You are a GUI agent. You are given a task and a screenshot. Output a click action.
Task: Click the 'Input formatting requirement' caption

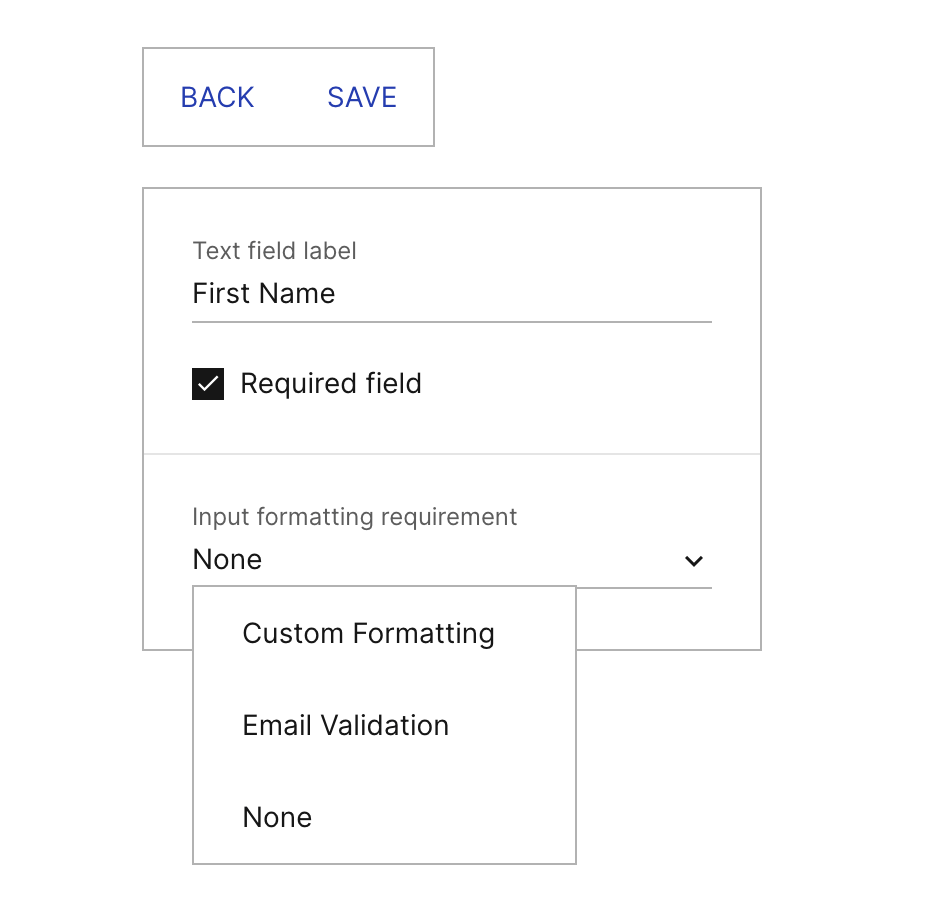tap(354, 517)
